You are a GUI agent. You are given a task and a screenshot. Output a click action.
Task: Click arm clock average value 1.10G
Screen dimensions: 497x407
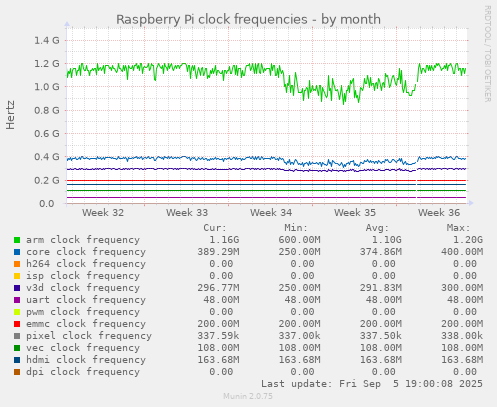387,240
